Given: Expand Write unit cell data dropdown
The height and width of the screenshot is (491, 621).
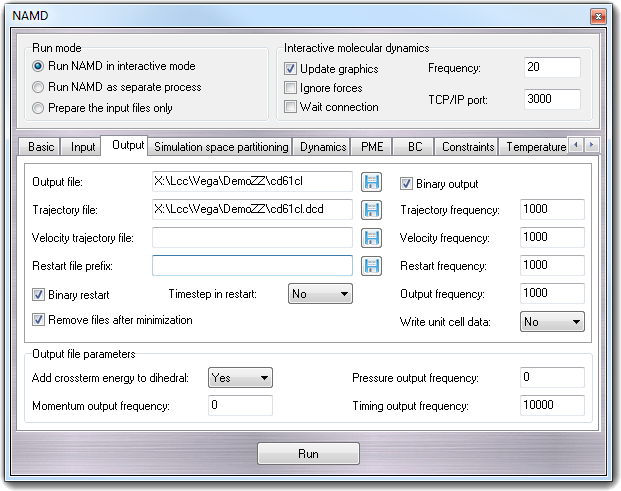Looking at the screenshot, I should [x=552, y=322].
